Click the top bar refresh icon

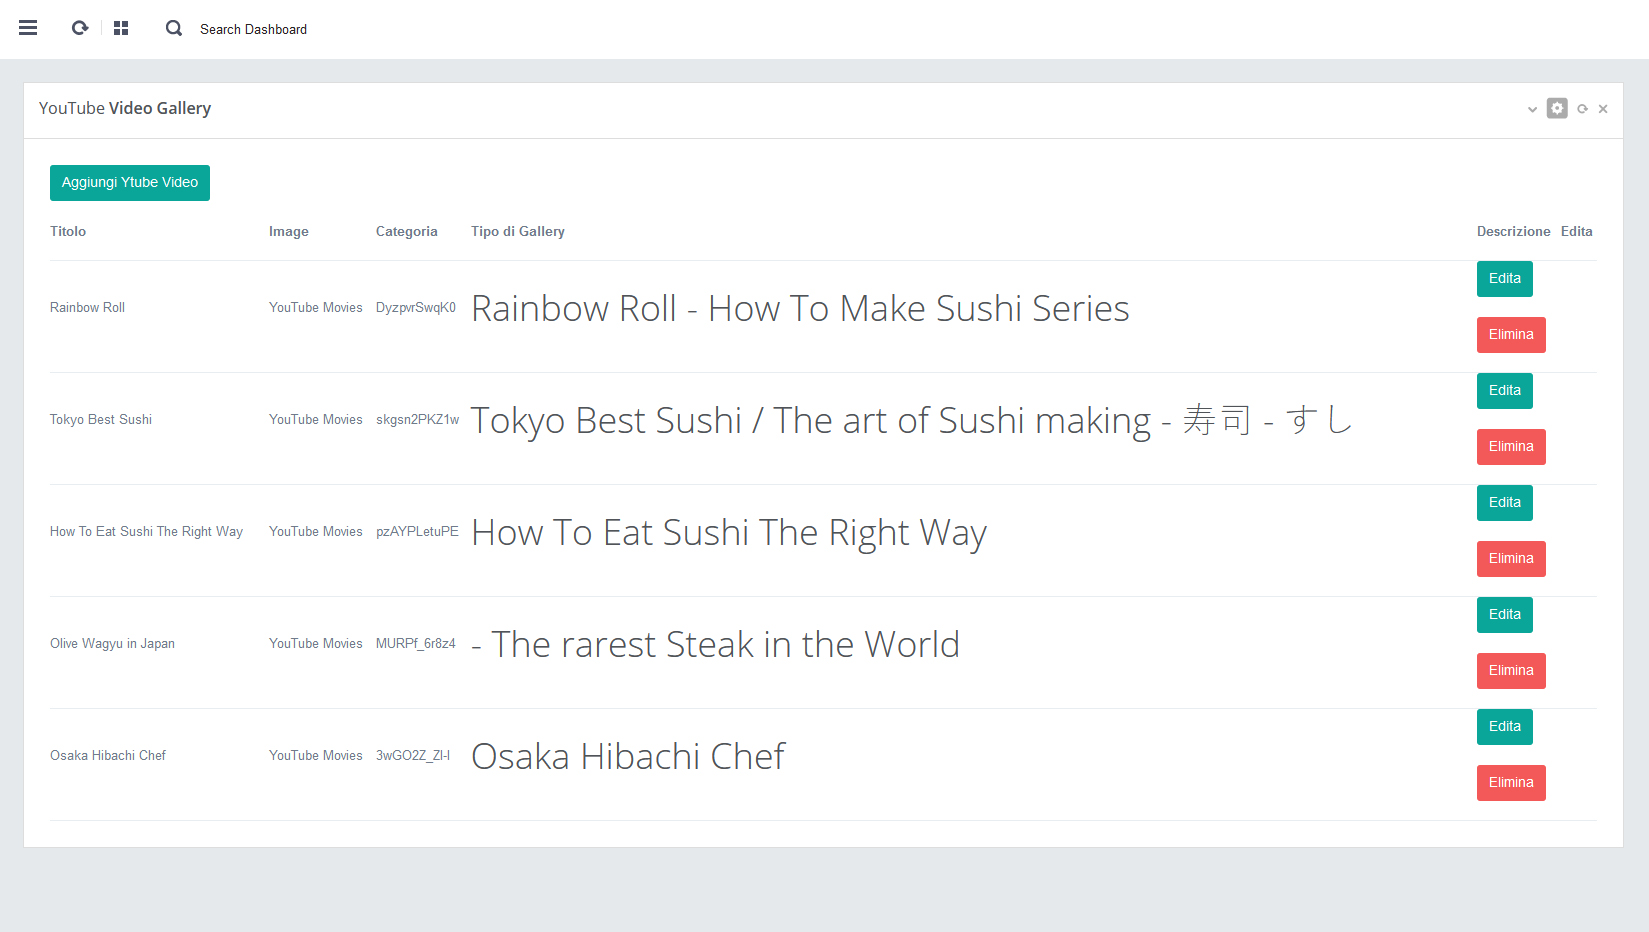[x=80, y=28]
